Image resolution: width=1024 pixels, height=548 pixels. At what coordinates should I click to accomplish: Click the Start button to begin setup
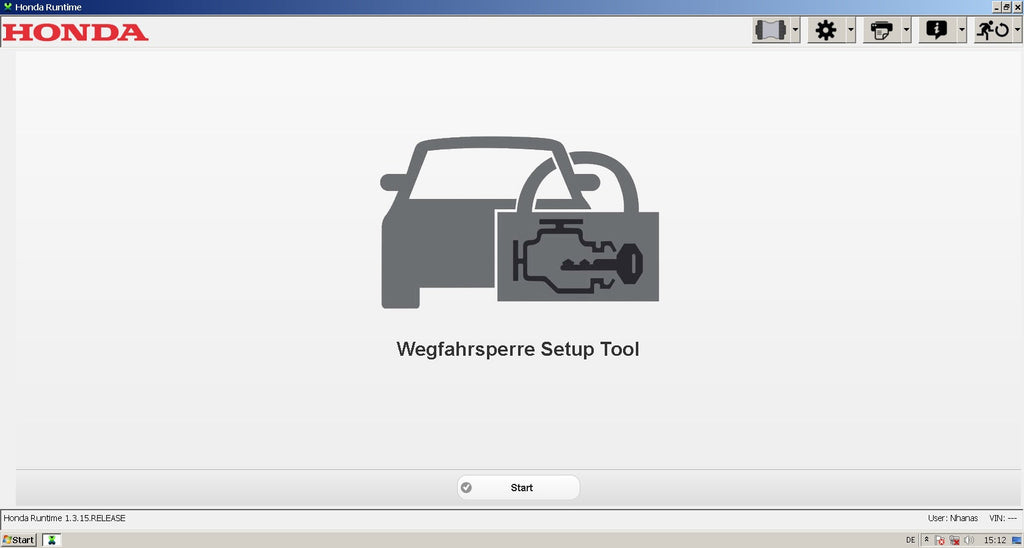pyautogui.click(x=519, y=487)
